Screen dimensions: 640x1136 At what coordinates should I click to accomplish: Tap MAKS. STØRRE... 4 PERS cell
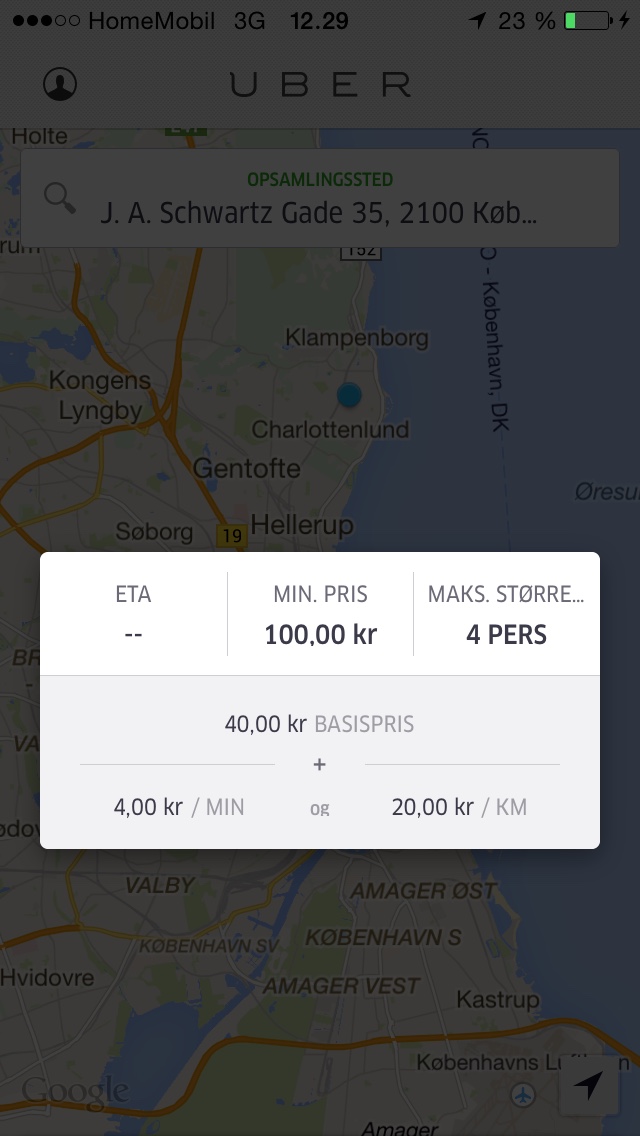(x=507, y=614)
